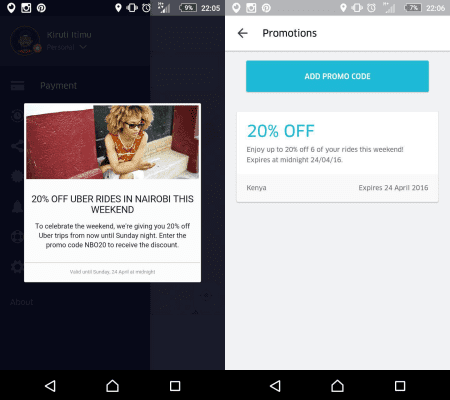
Task: Tap the Kiruti Itimu profile avatar
Action: (x=25, y=41)
